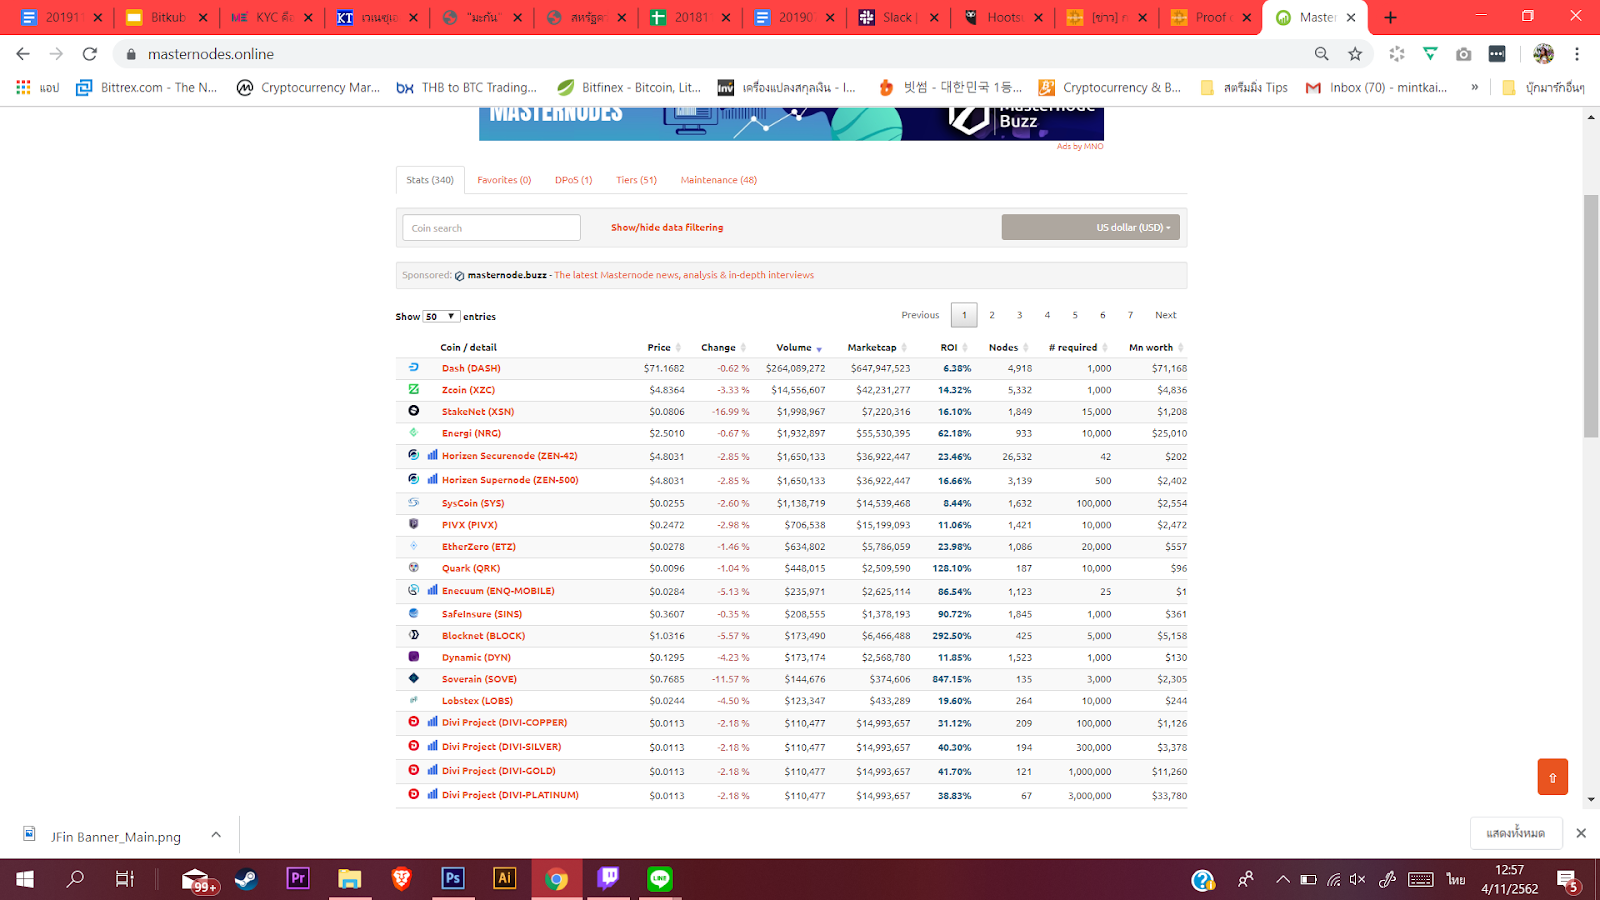Open Windows taskbar search

75,879
